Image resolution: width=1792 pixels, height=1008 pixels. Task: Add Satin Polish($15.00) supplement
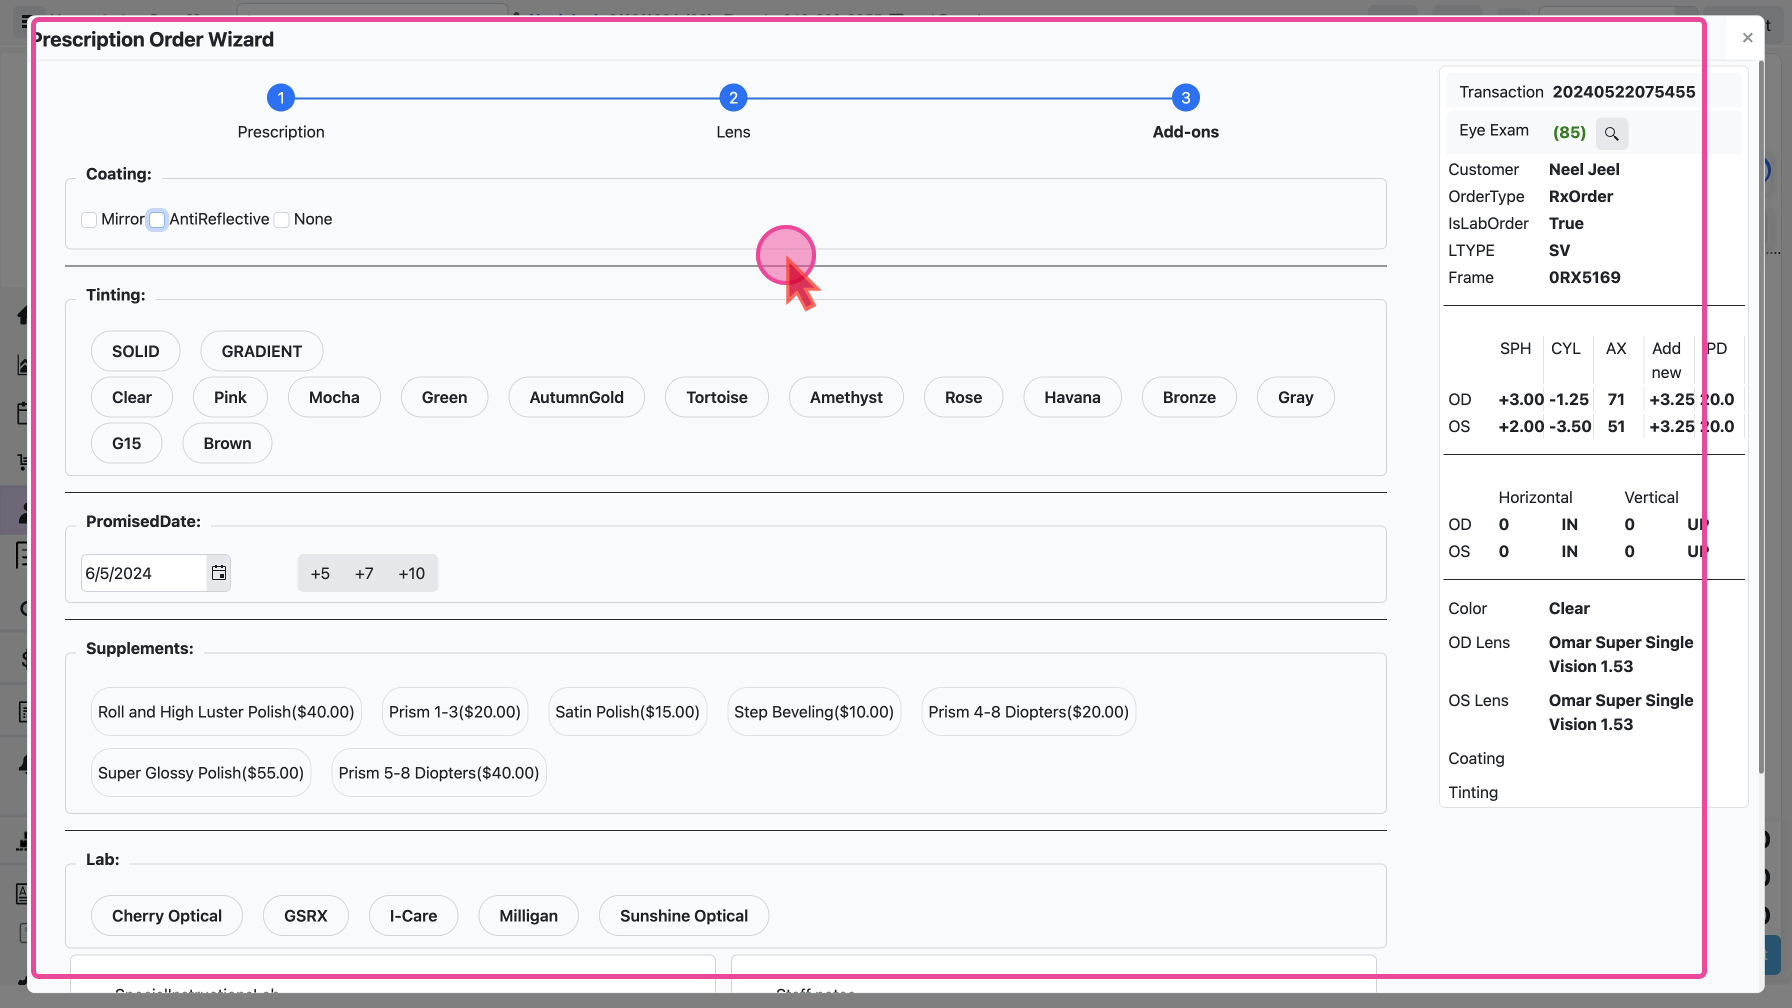pos(627,712)
